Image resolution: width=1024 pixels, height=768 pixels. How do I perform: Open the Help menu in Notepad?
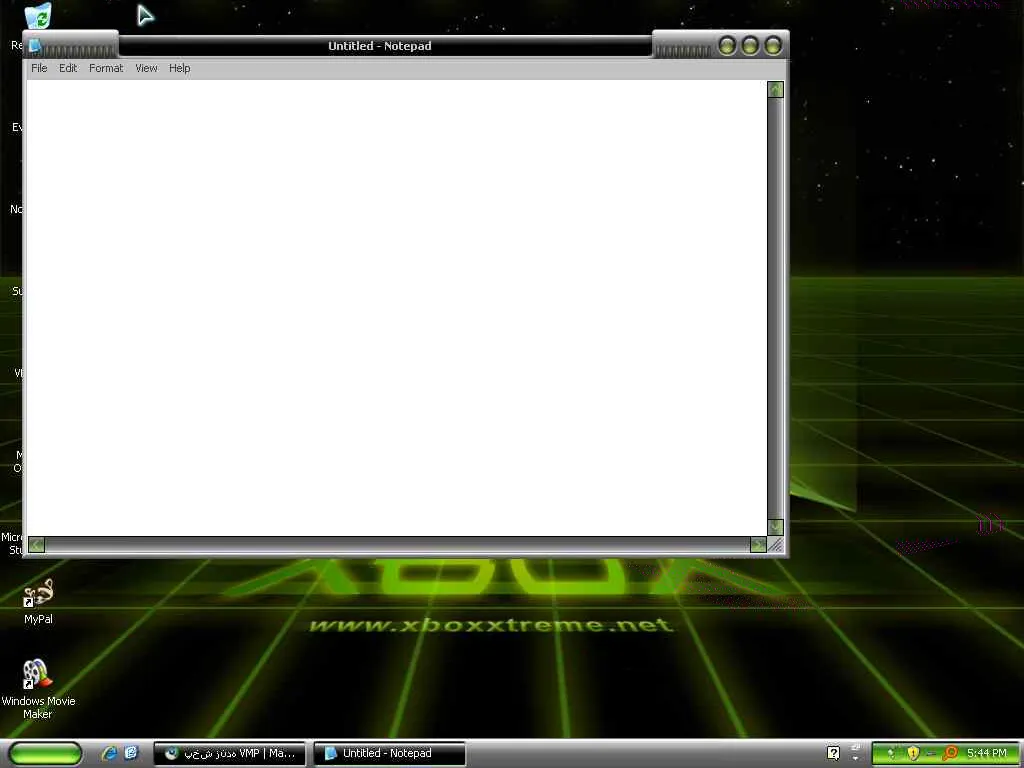[x=180, y=68]
